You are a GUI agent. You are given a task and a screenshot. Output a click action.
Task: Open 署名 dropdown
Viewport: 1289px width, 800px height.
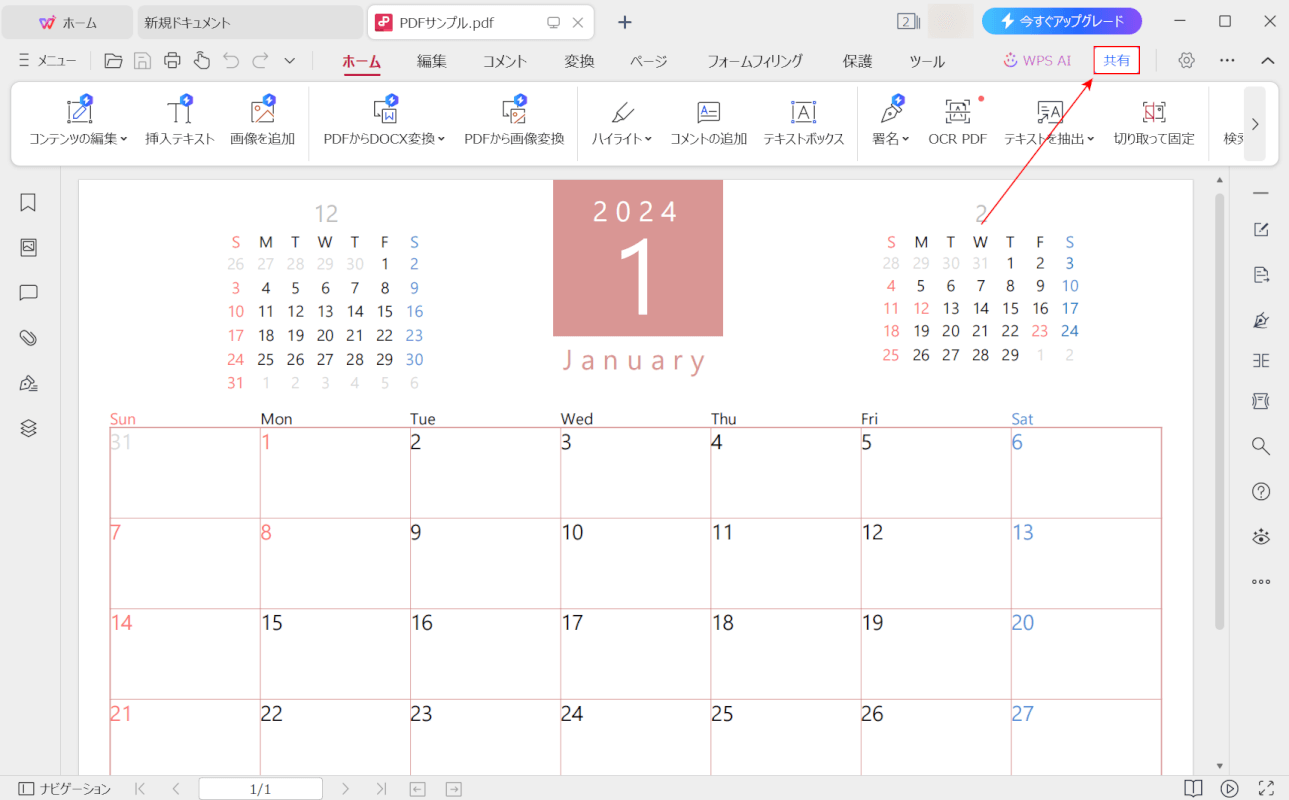[888, 123]
